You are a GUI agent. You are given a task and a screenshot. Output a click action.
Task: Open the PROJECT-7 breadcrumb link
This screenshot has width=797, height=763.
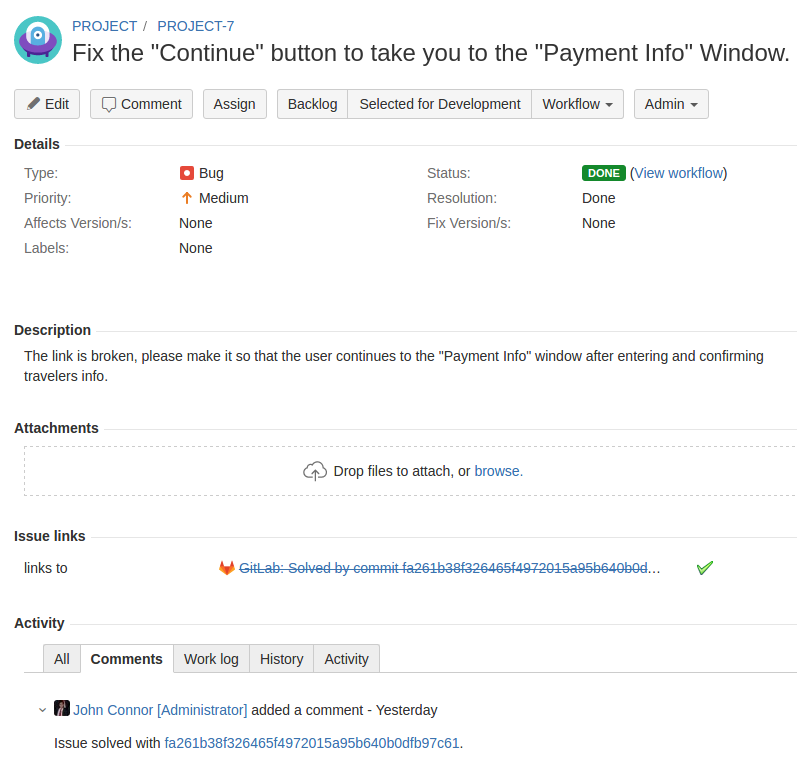(196, 26)
